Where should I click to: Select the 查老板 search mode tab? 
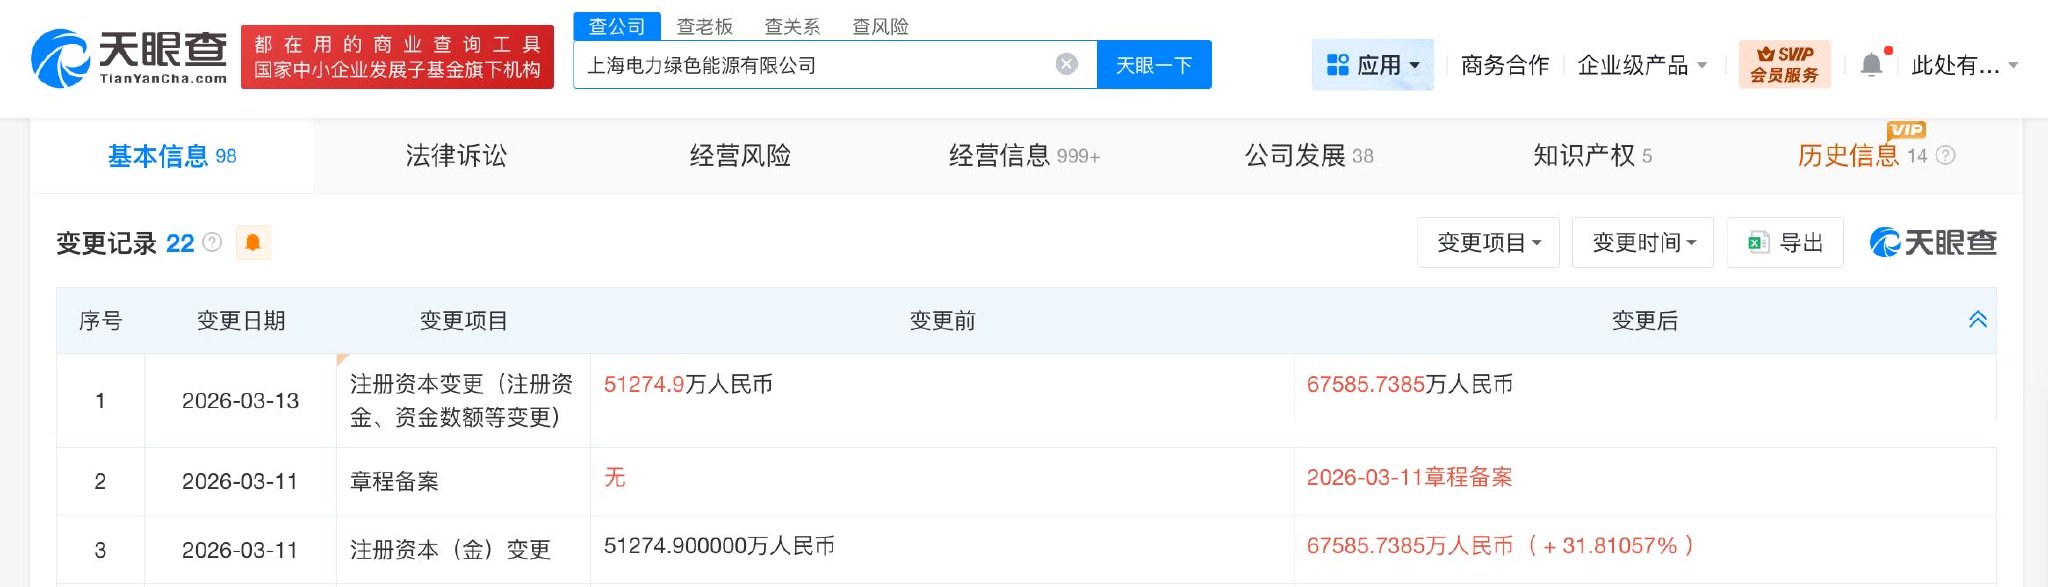[x=704, y=26]
